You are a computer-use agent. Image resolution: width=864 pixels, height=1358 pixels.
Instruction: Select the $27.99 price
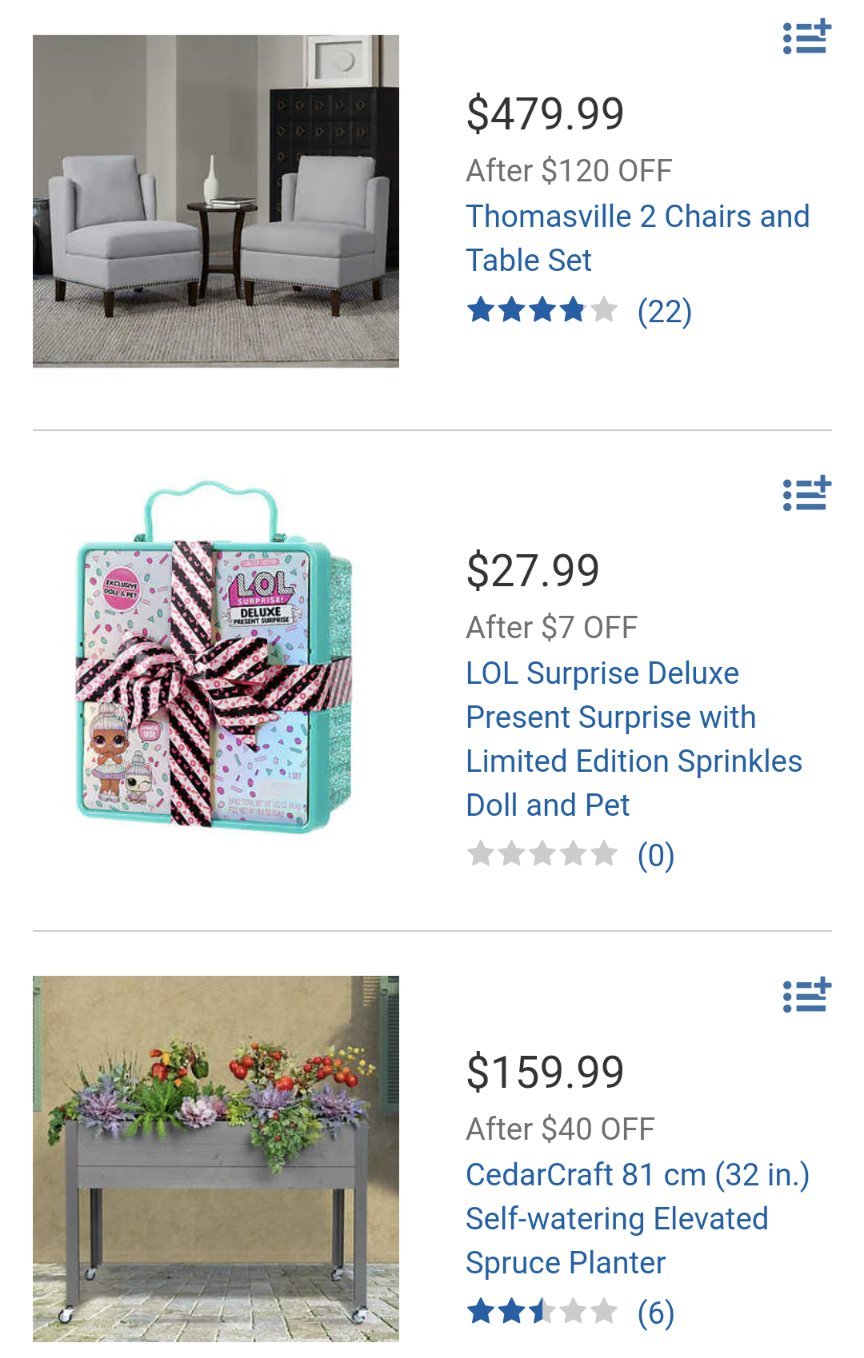click(x=533, y=570)
